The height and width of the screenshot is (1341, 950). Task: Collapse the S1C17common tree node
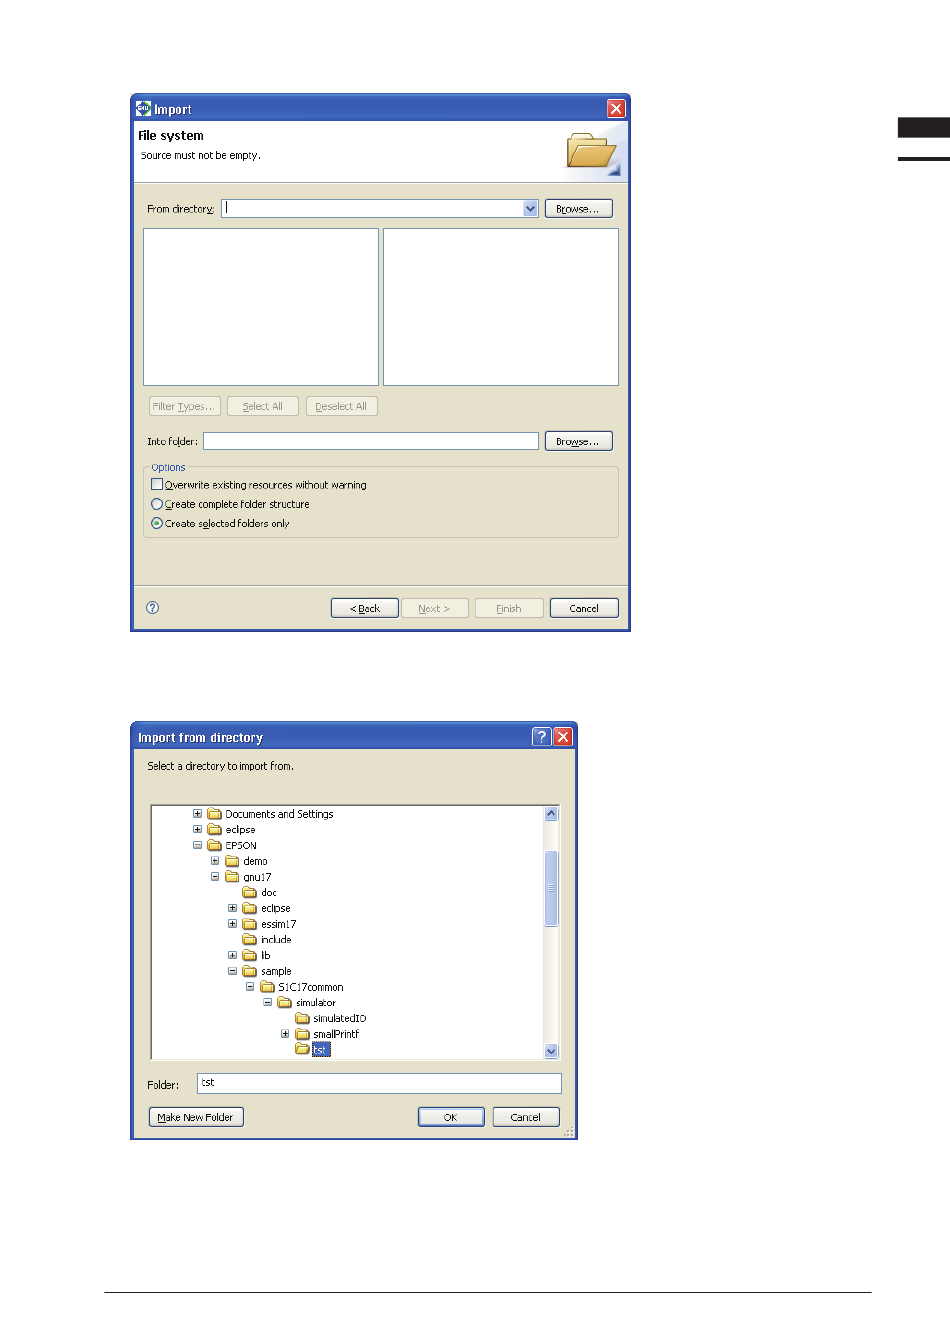(250, 987)
